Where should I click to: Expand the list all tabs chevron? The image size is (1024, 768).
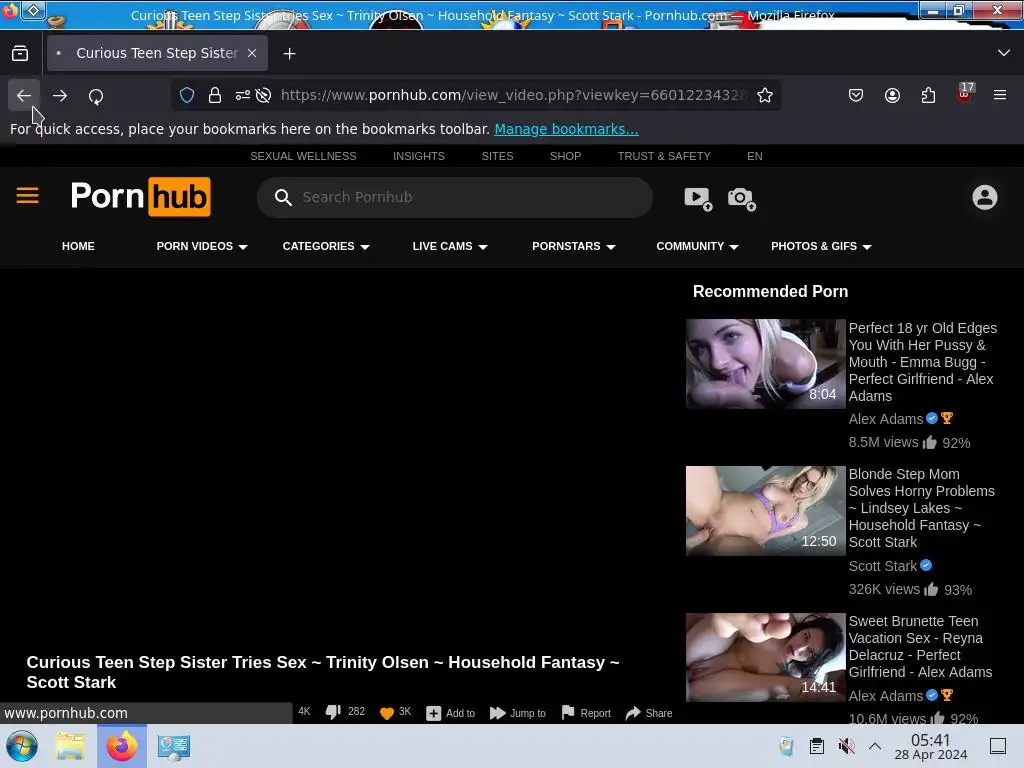[x=1004, y=53]
